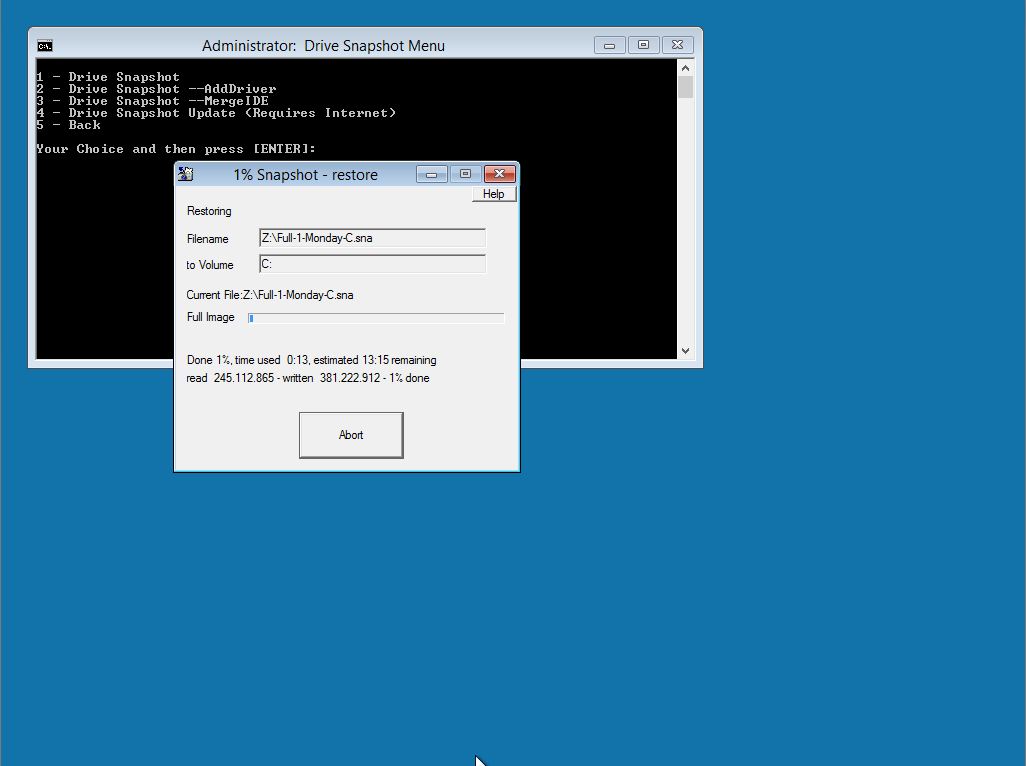
Task: Close the Snapshot restore dialog
Action: click(499, 174)
